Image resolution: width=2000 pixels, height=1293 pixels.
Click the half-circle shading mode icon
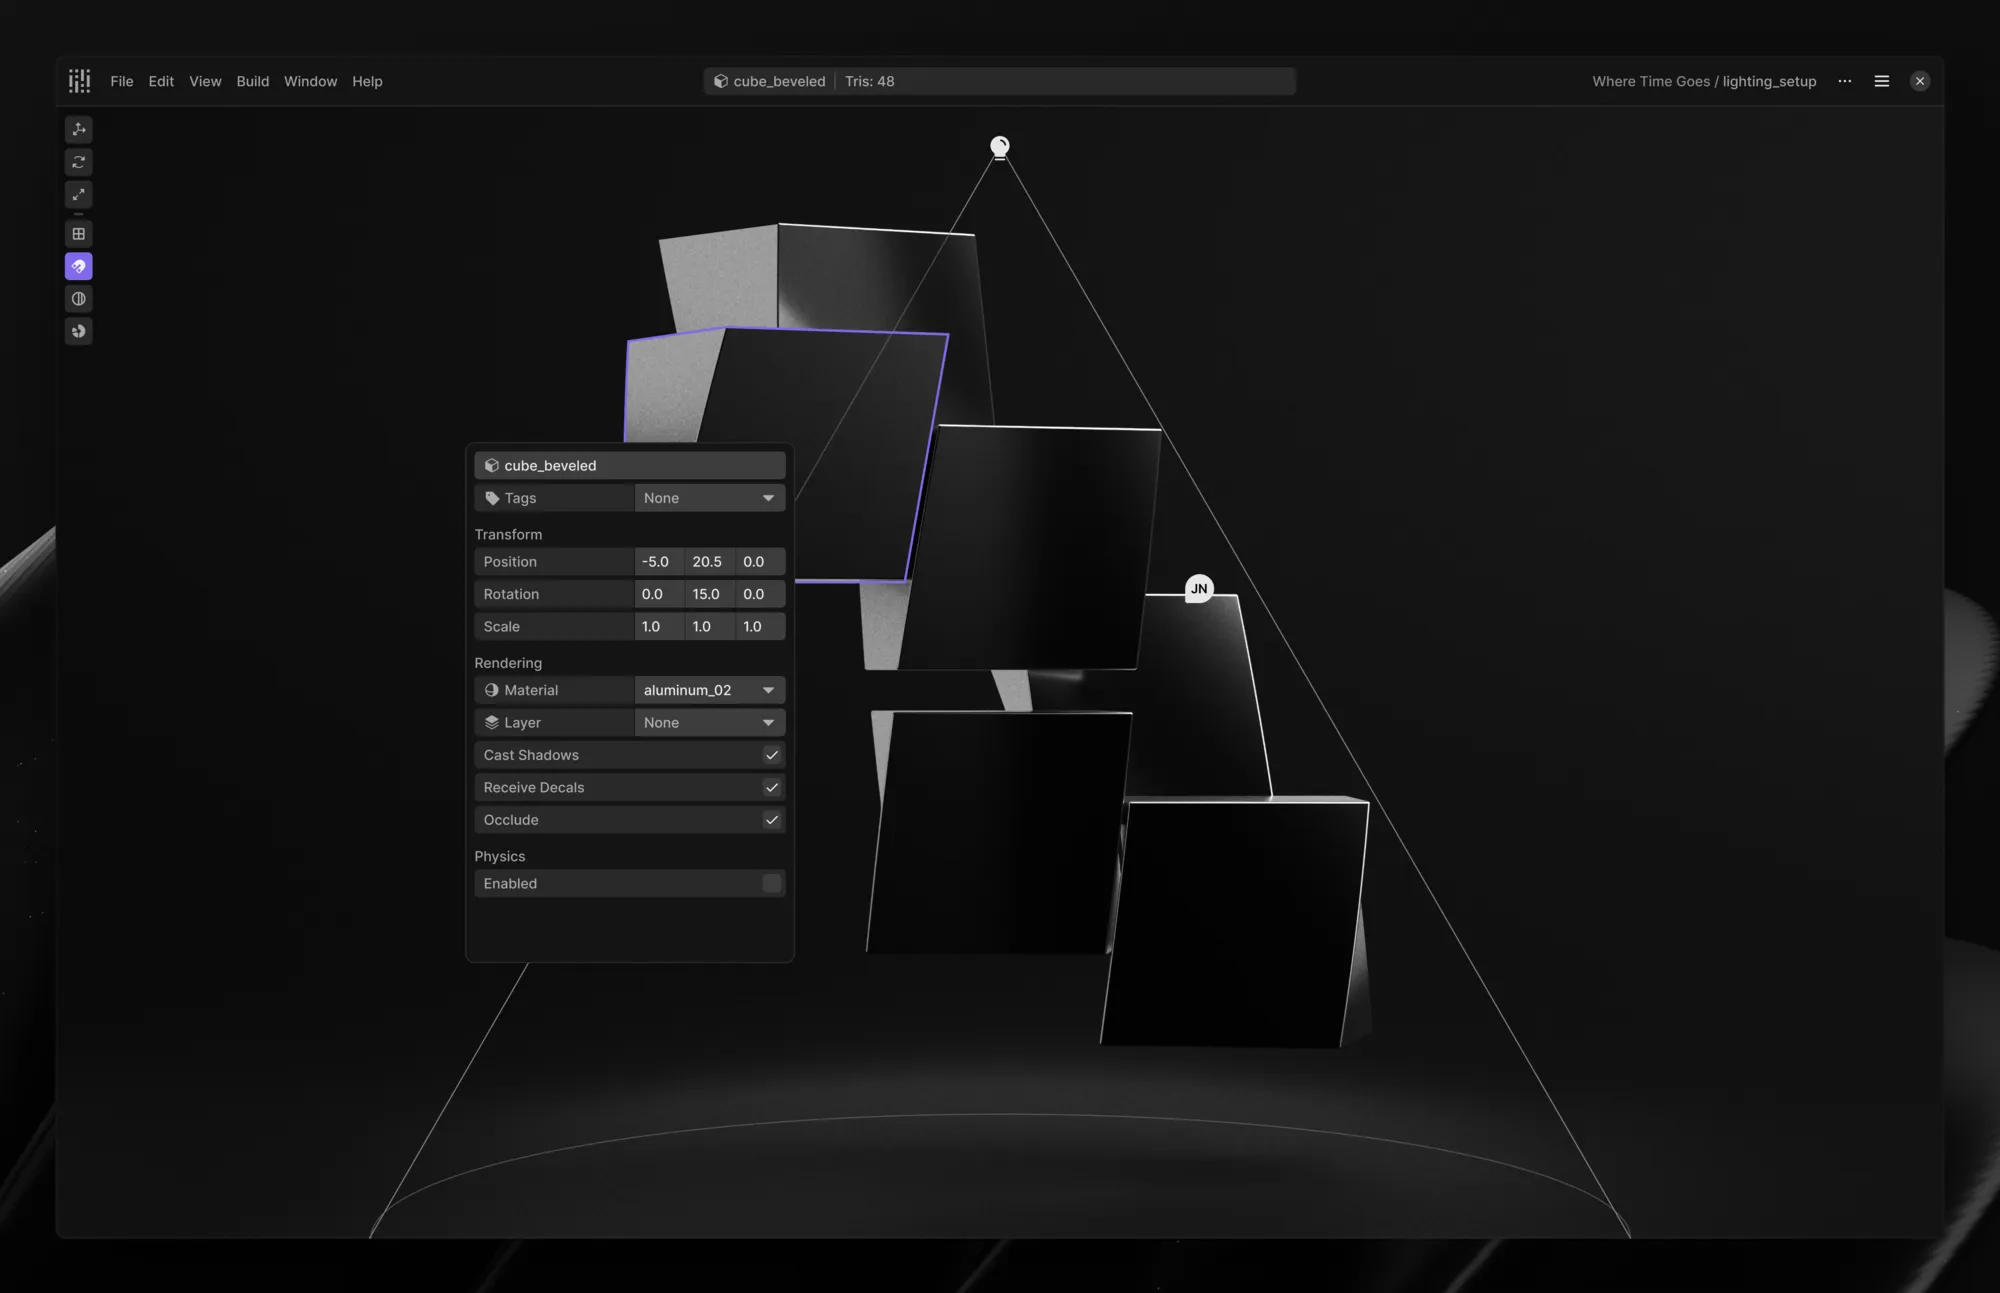79,299
